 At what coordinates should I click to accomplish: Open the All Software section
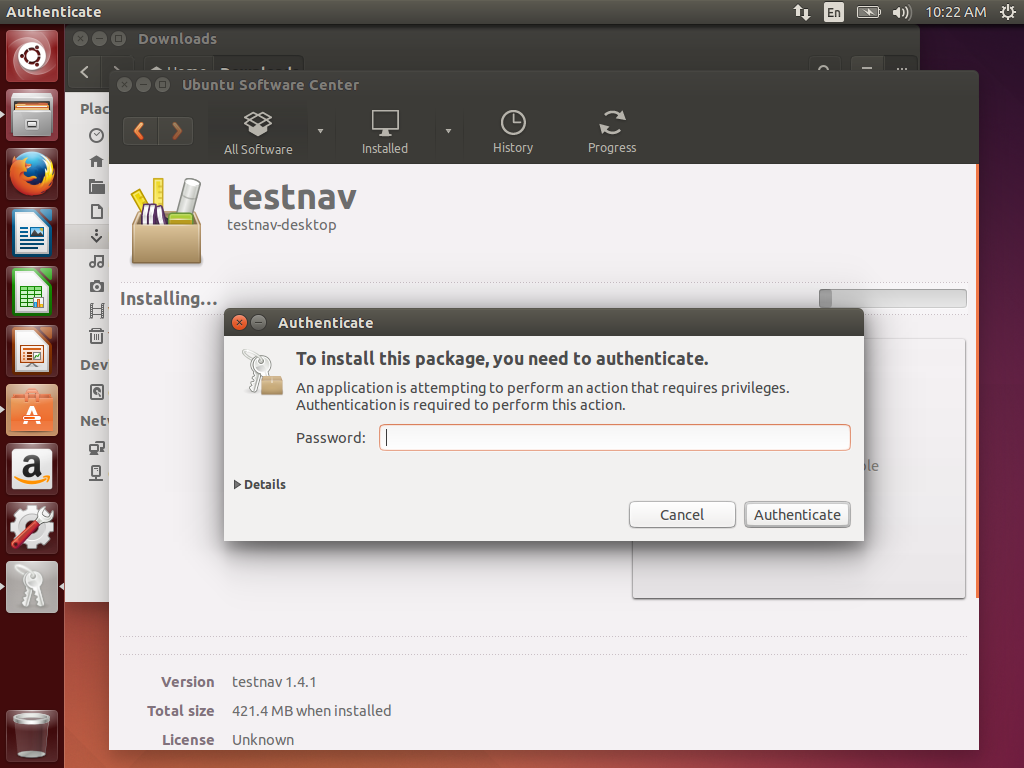click(258, 132)
